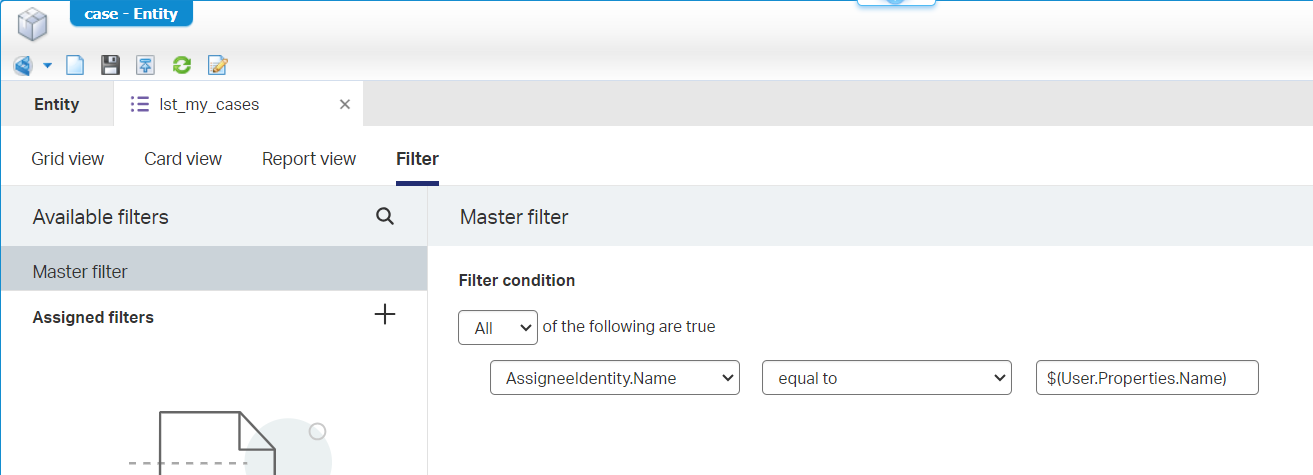Switch to the Entity tab

click(57, 104)
